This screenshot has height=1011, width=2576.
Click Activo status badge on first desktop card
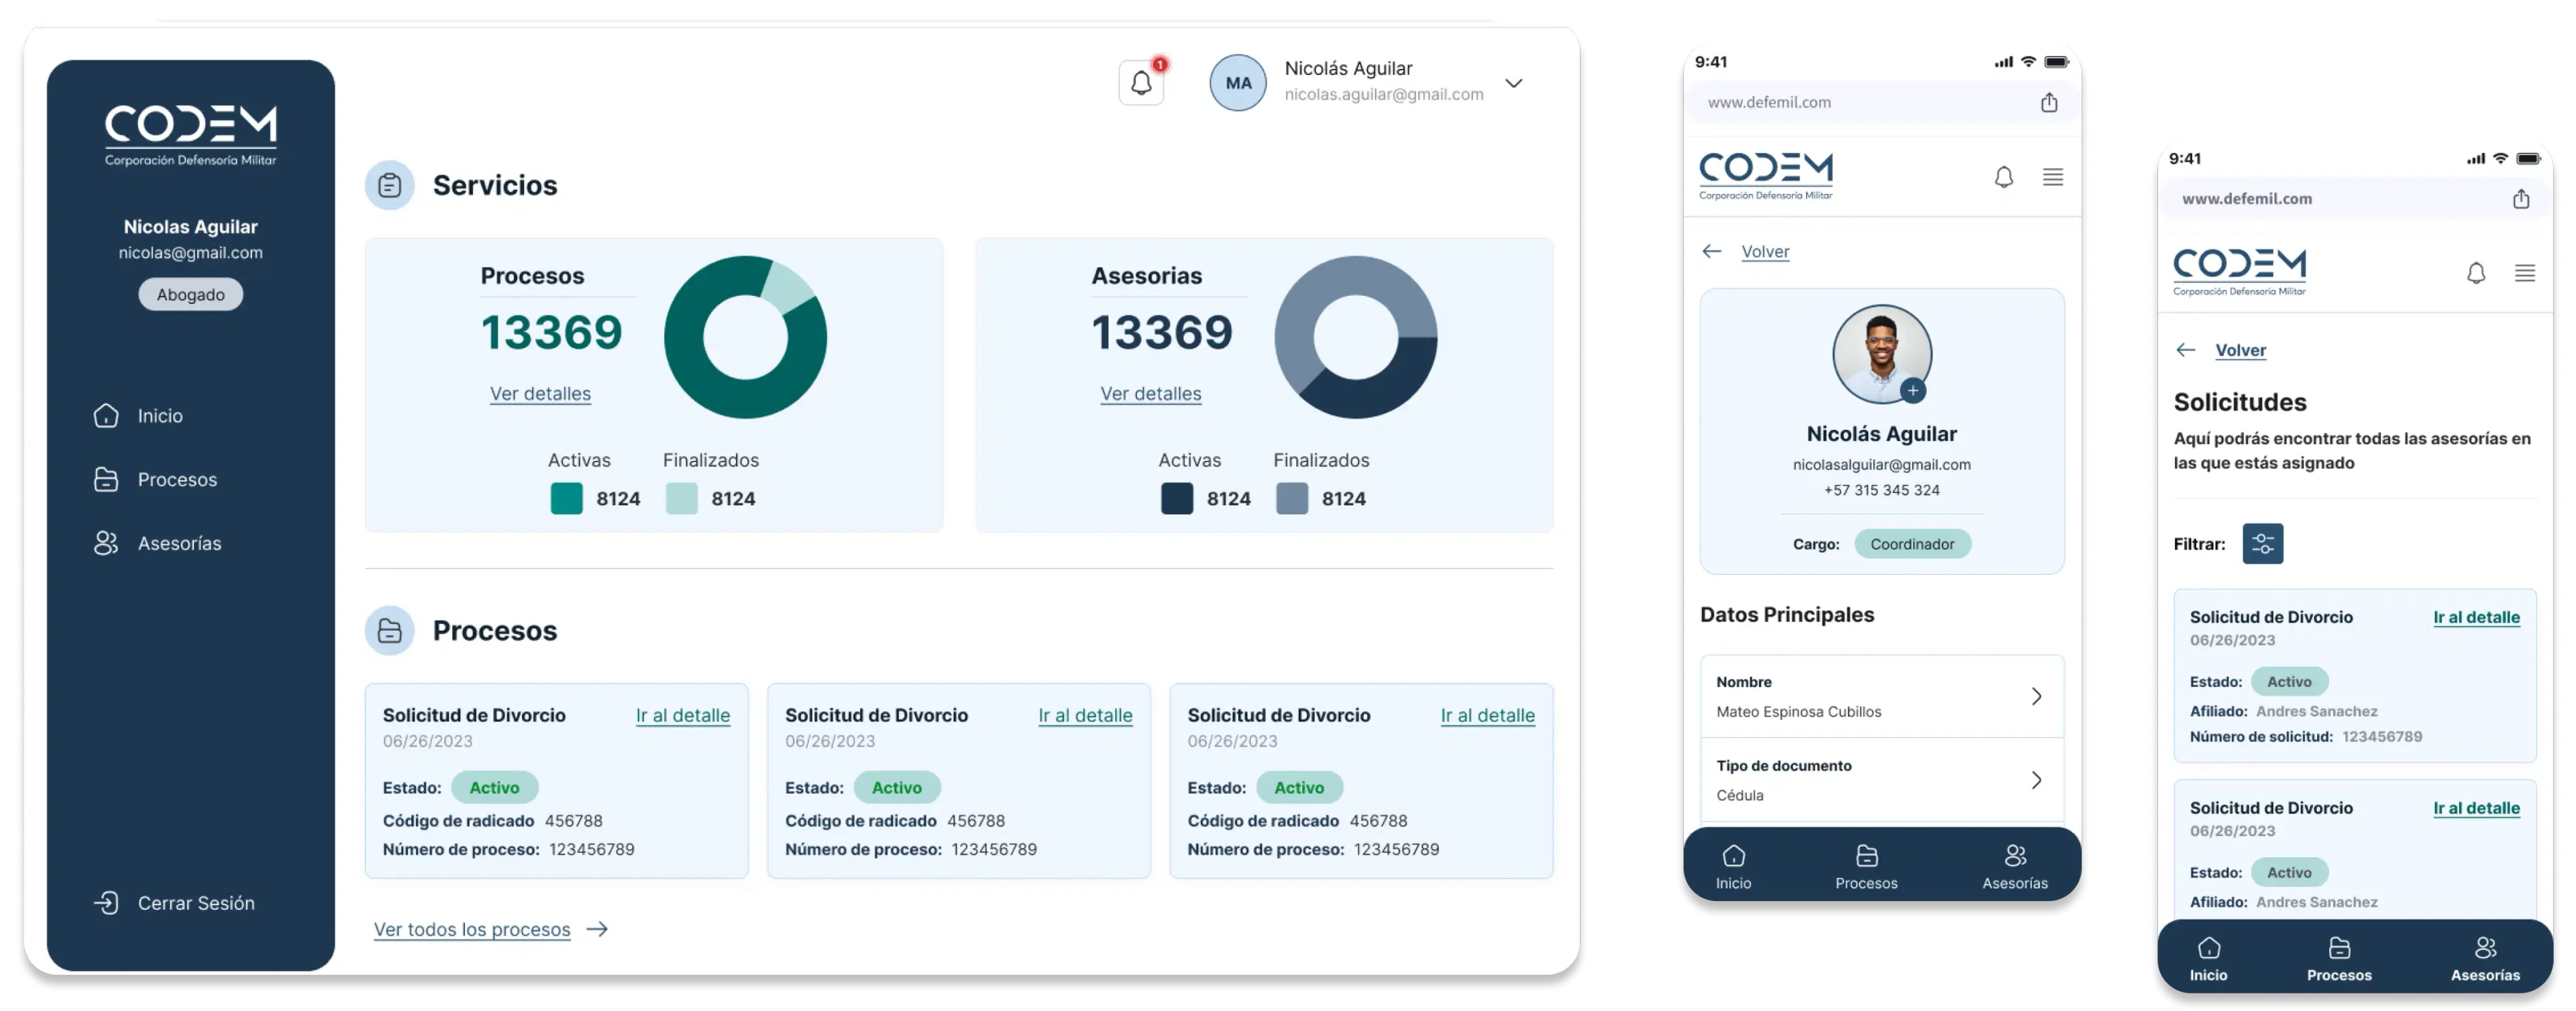pos(494,787)
